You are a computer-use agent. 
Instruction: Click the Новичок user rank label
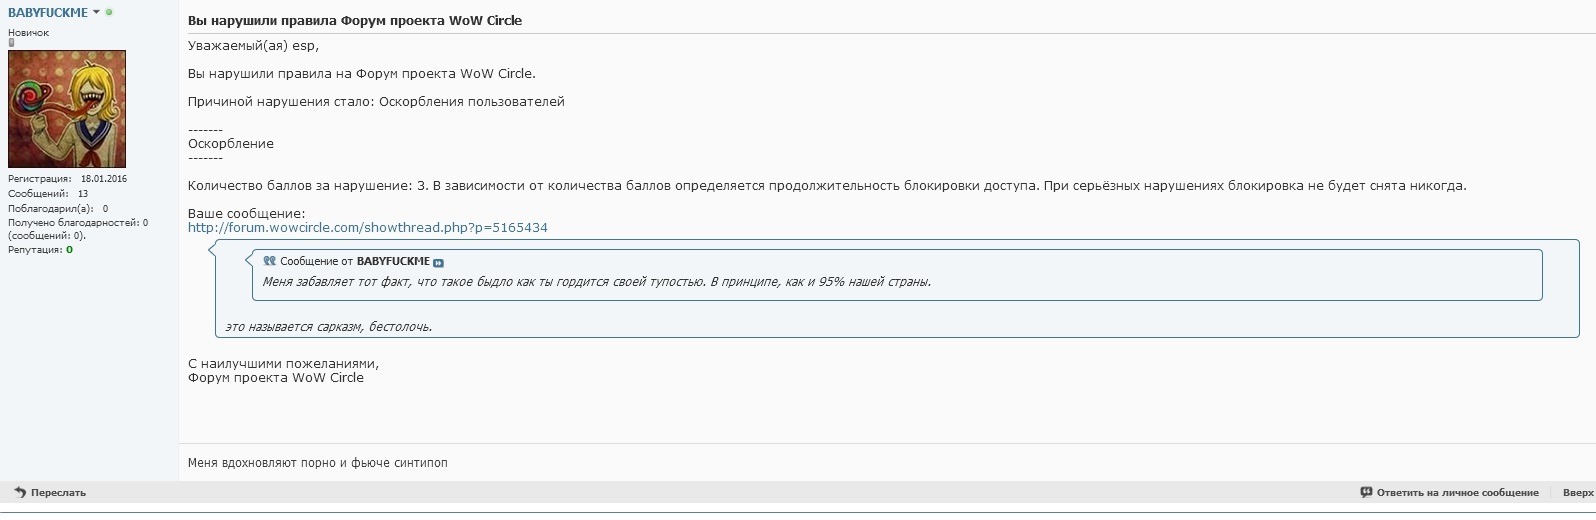29,33
